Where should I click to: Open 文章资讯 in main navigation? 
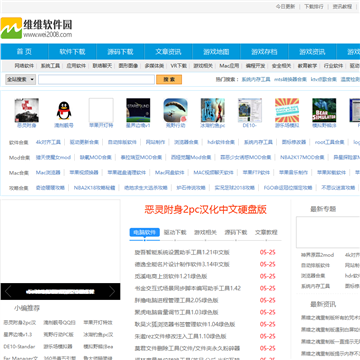coord(168,52)
